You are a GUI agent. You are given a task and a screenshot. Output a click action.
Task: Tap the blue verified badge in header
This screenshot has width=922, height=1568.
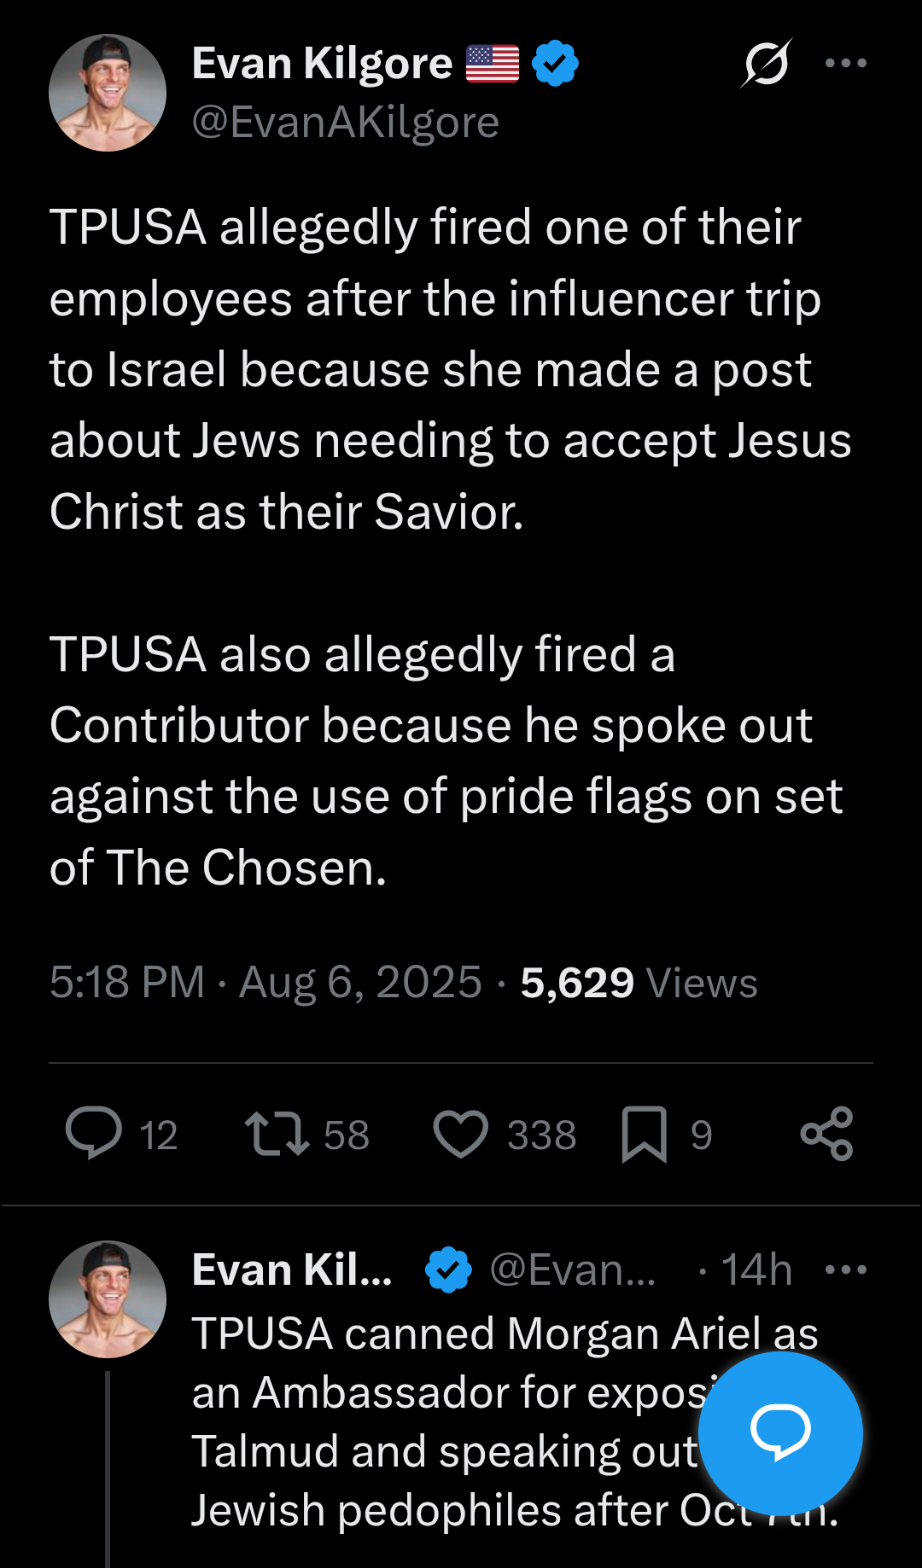(554, 64)
